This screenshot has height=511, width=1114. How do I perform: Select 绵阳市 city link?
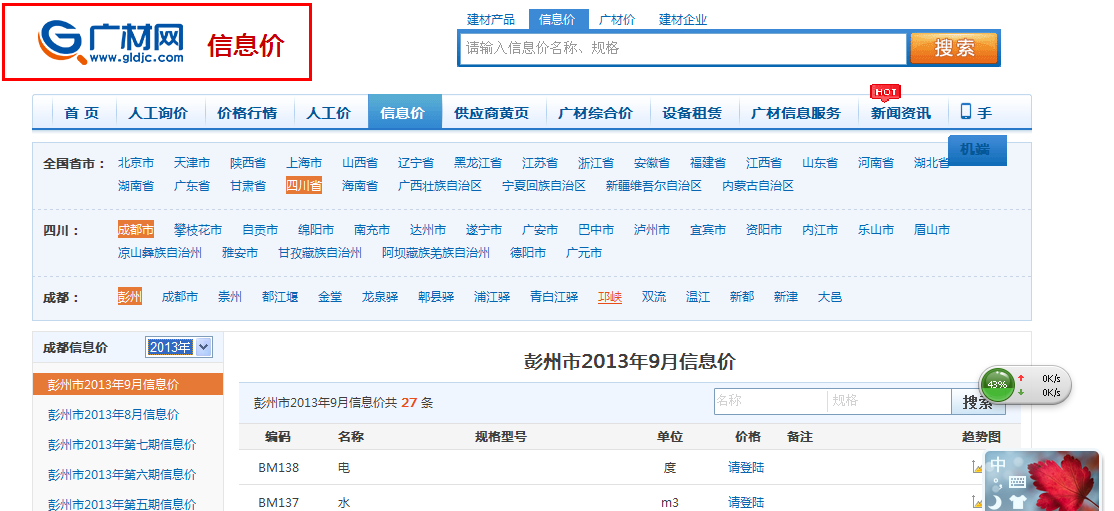point(316,230)
